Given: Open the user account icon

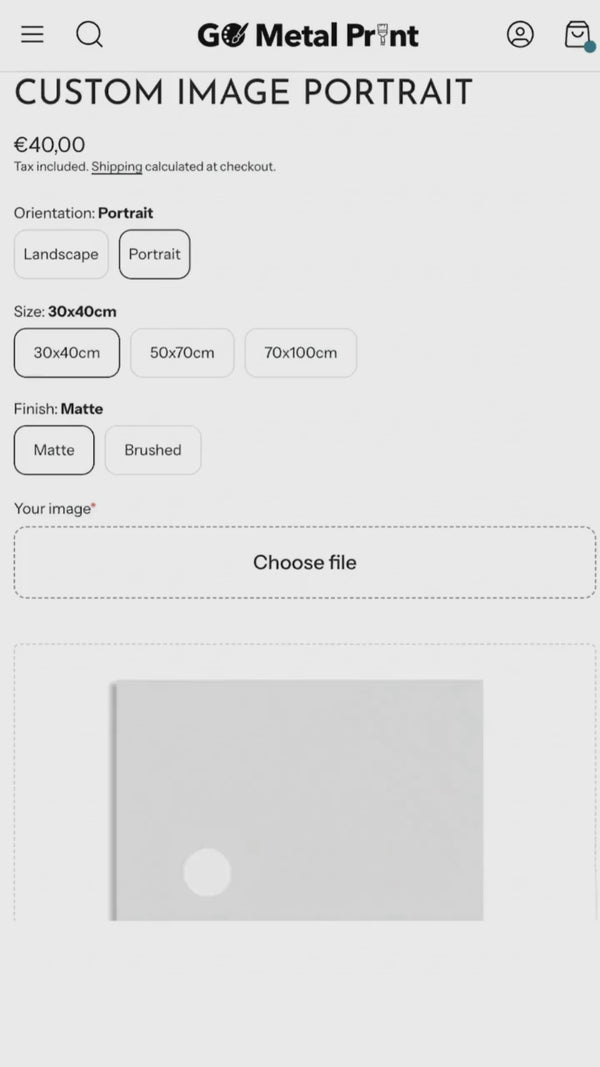Looking at the screenshot, I should point(520,34).
